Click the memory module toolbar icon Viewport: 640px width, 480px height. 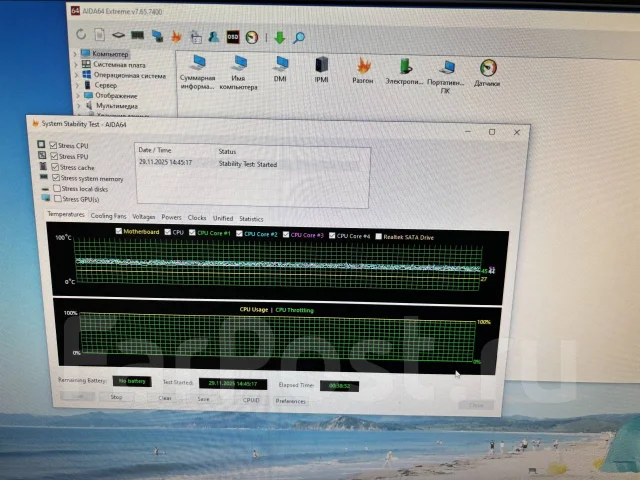(x=137, y=36)
